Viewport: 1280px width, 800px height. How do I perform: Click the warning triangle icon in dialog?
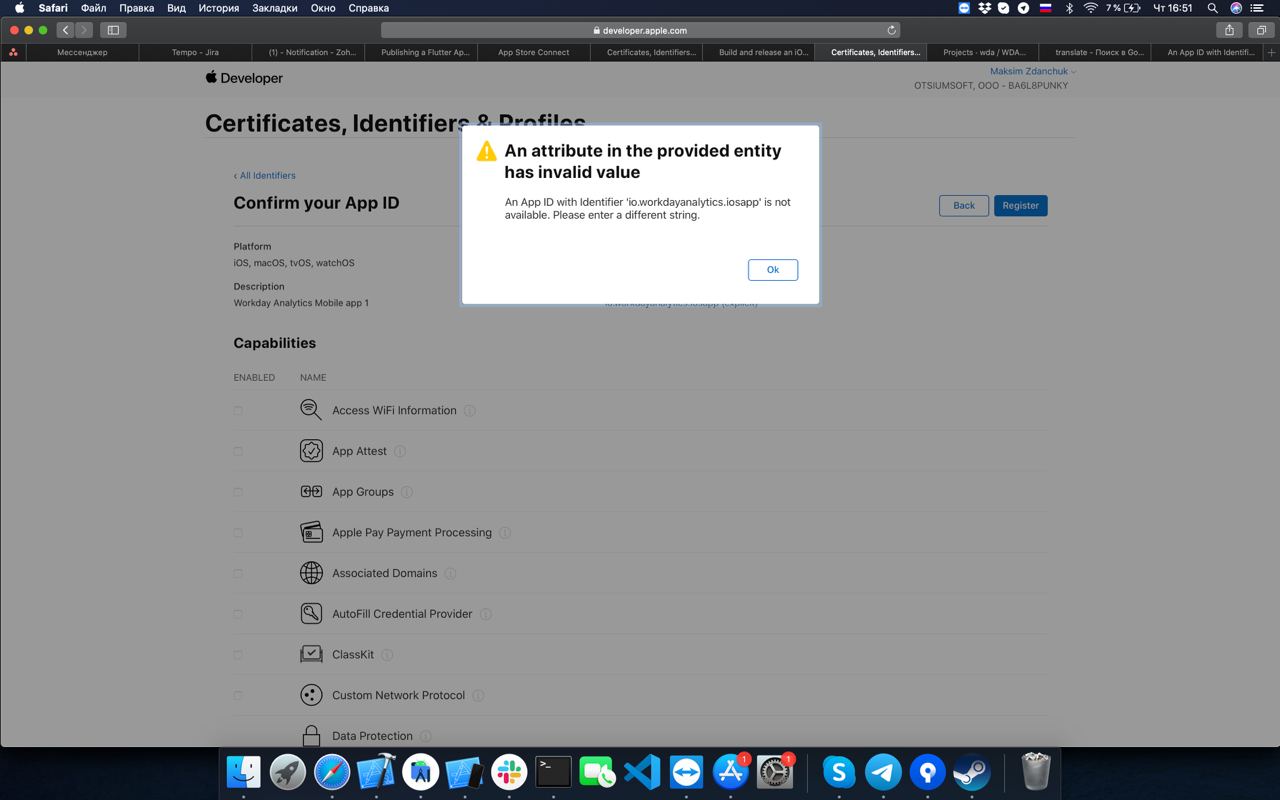[486, 151]
